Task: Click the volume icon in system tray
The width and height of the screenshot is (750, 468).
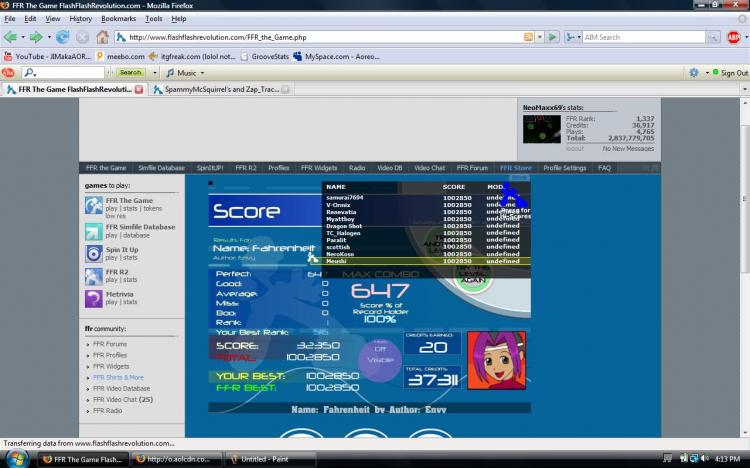Action: pyautogui.click(x=704, y=458)
